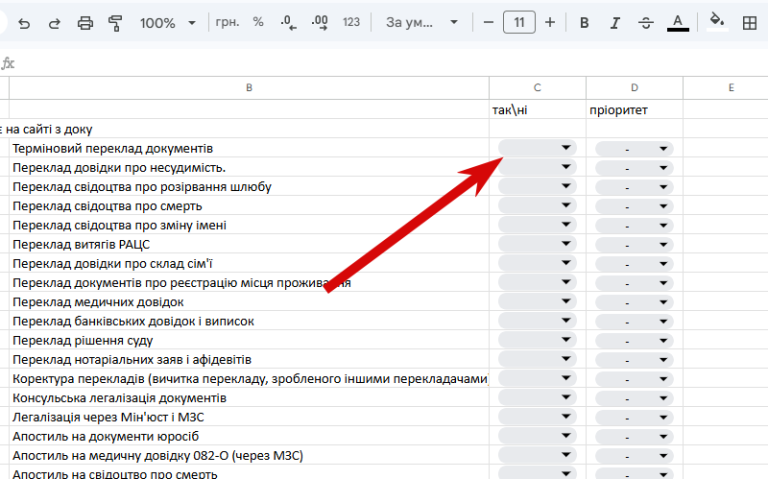Select cell Переклад нотаріальних заяв і афідевітів
768x479 pixels.
249,359
